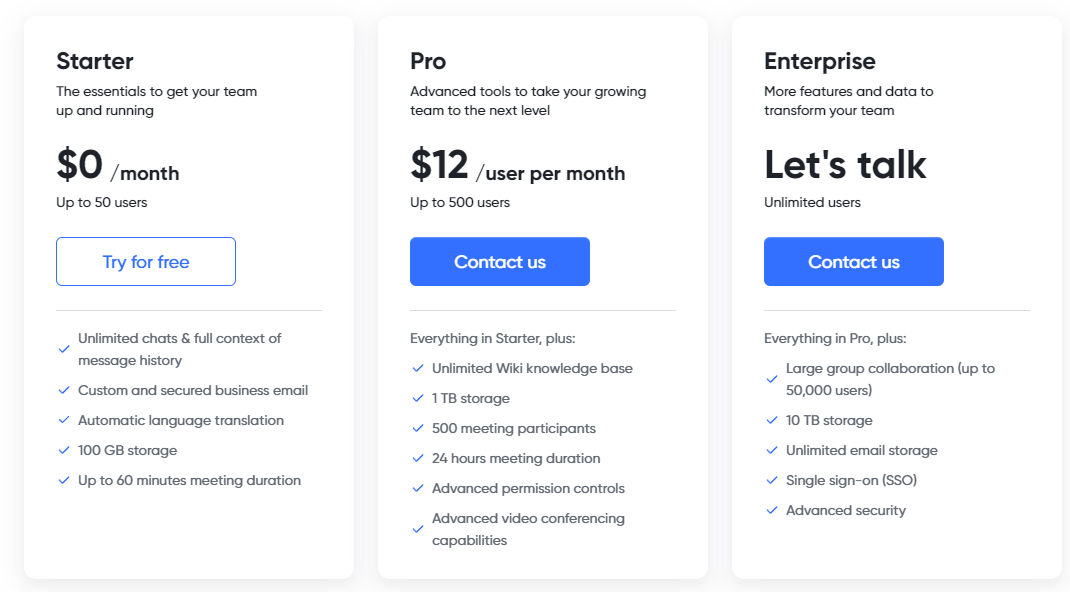Click checkmark beside 10 TB storage
This screenshot has width=1070, height=592.
[772, 421]
